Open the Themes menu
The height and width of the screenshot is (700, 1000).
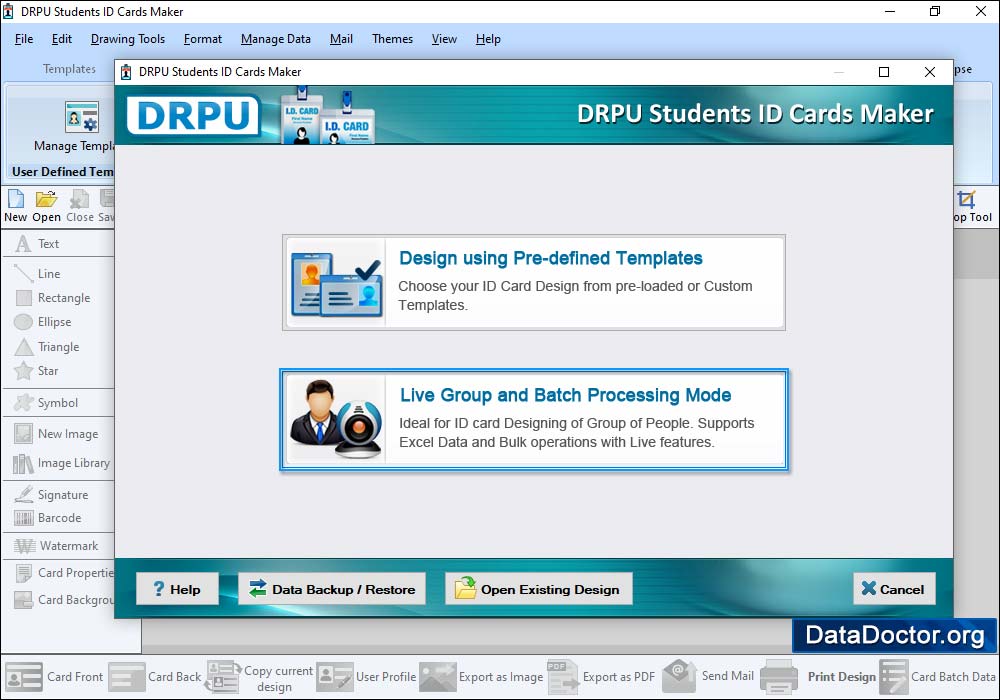click(392, 39)
